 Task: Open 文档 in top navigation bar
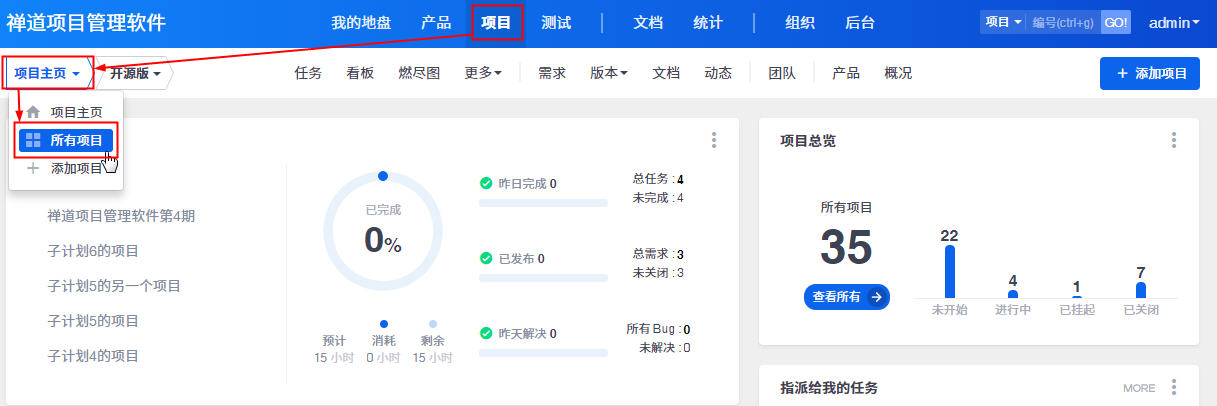click(x=648, y=23)
